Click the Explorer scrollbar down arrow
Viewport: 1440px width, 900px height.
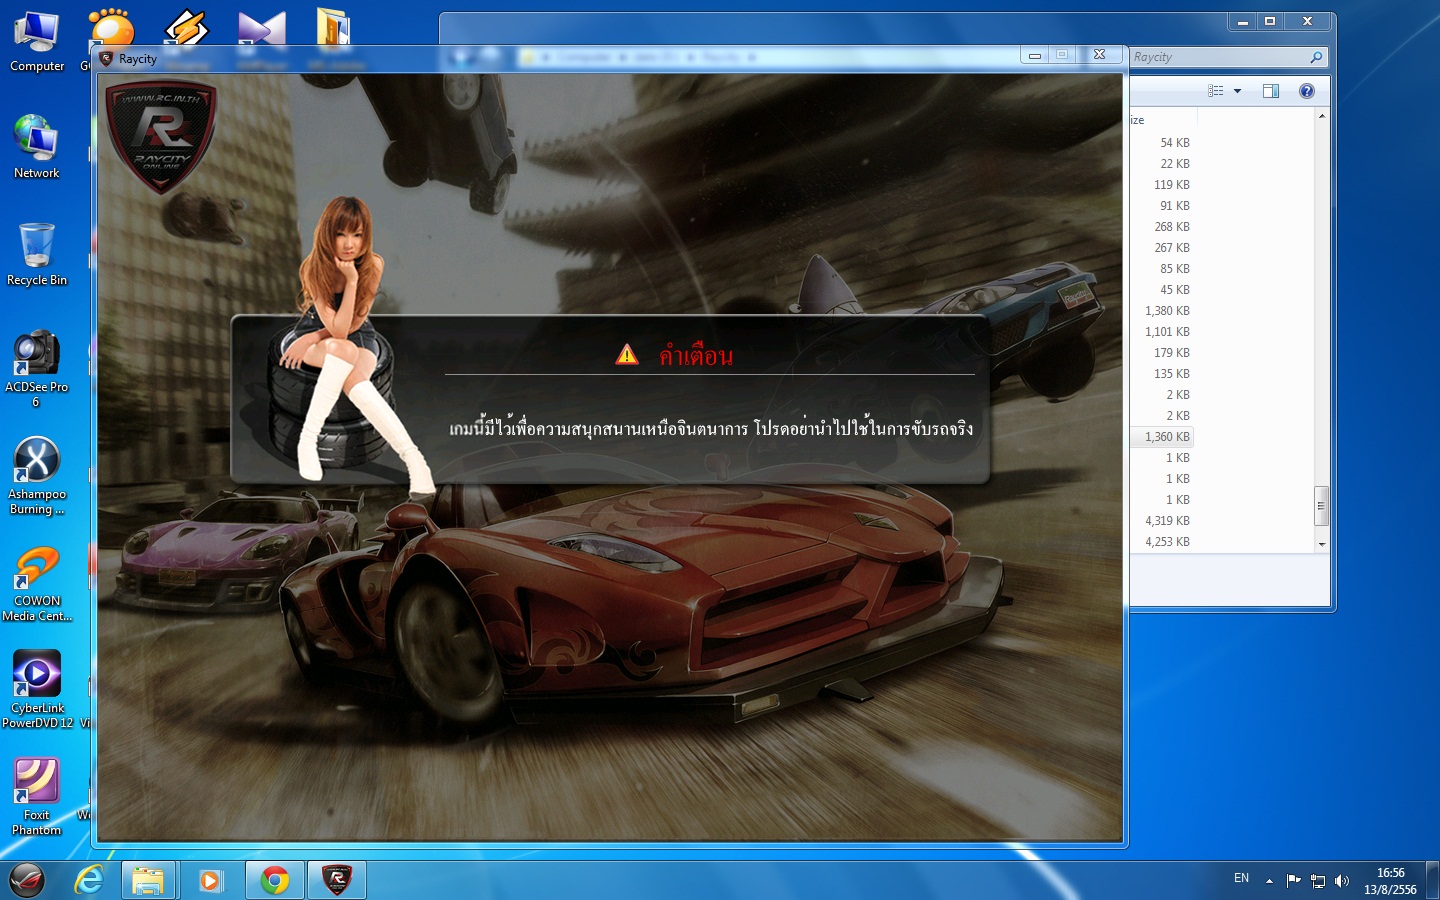click(x=1322, y=544)
